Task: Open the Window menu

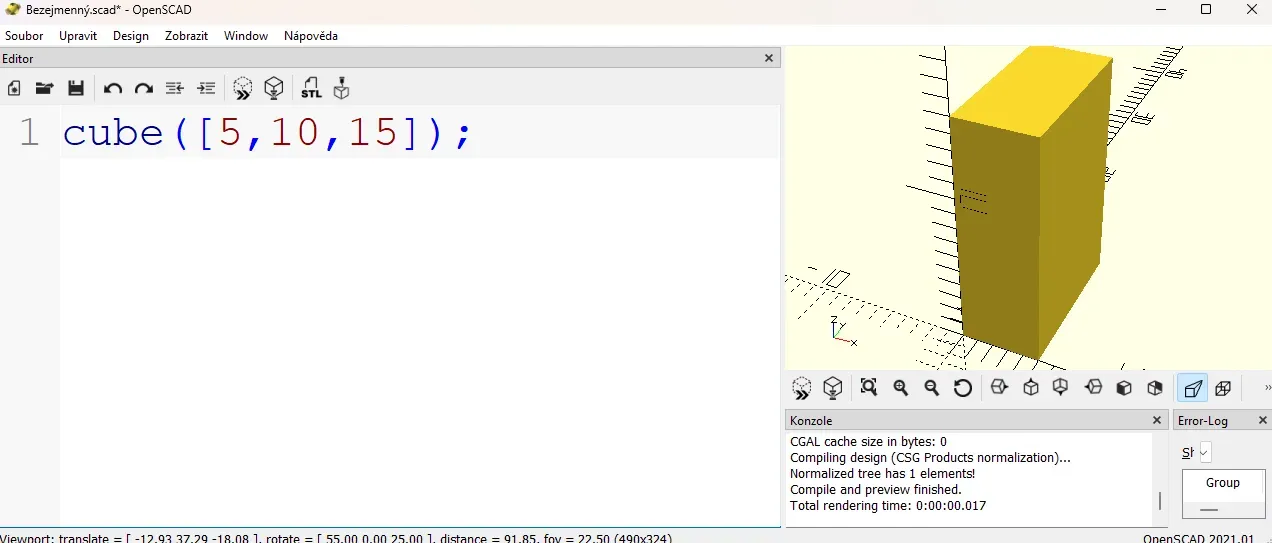Action: [x=246, y=35]
